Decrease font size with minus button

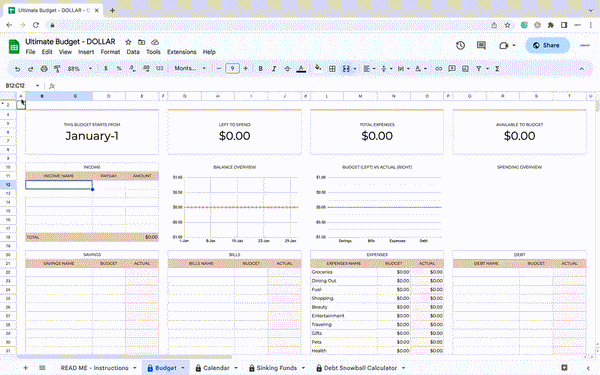(x=219, y=68)
